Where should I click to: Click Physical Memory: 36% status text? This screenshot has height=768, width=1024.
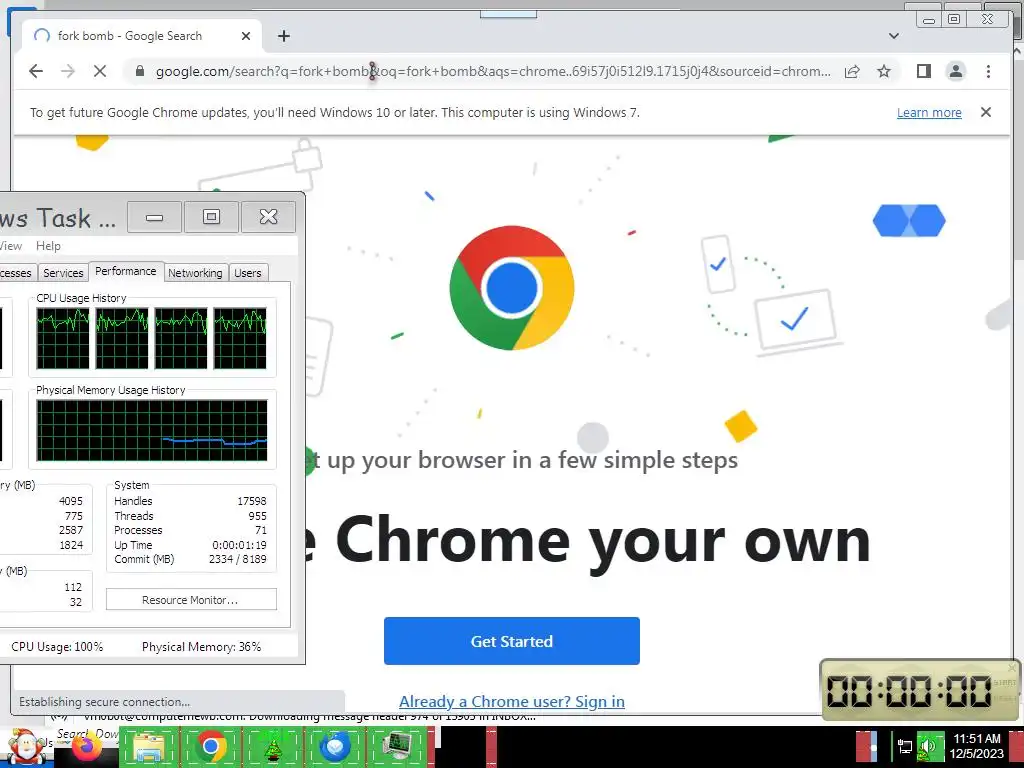201,647
